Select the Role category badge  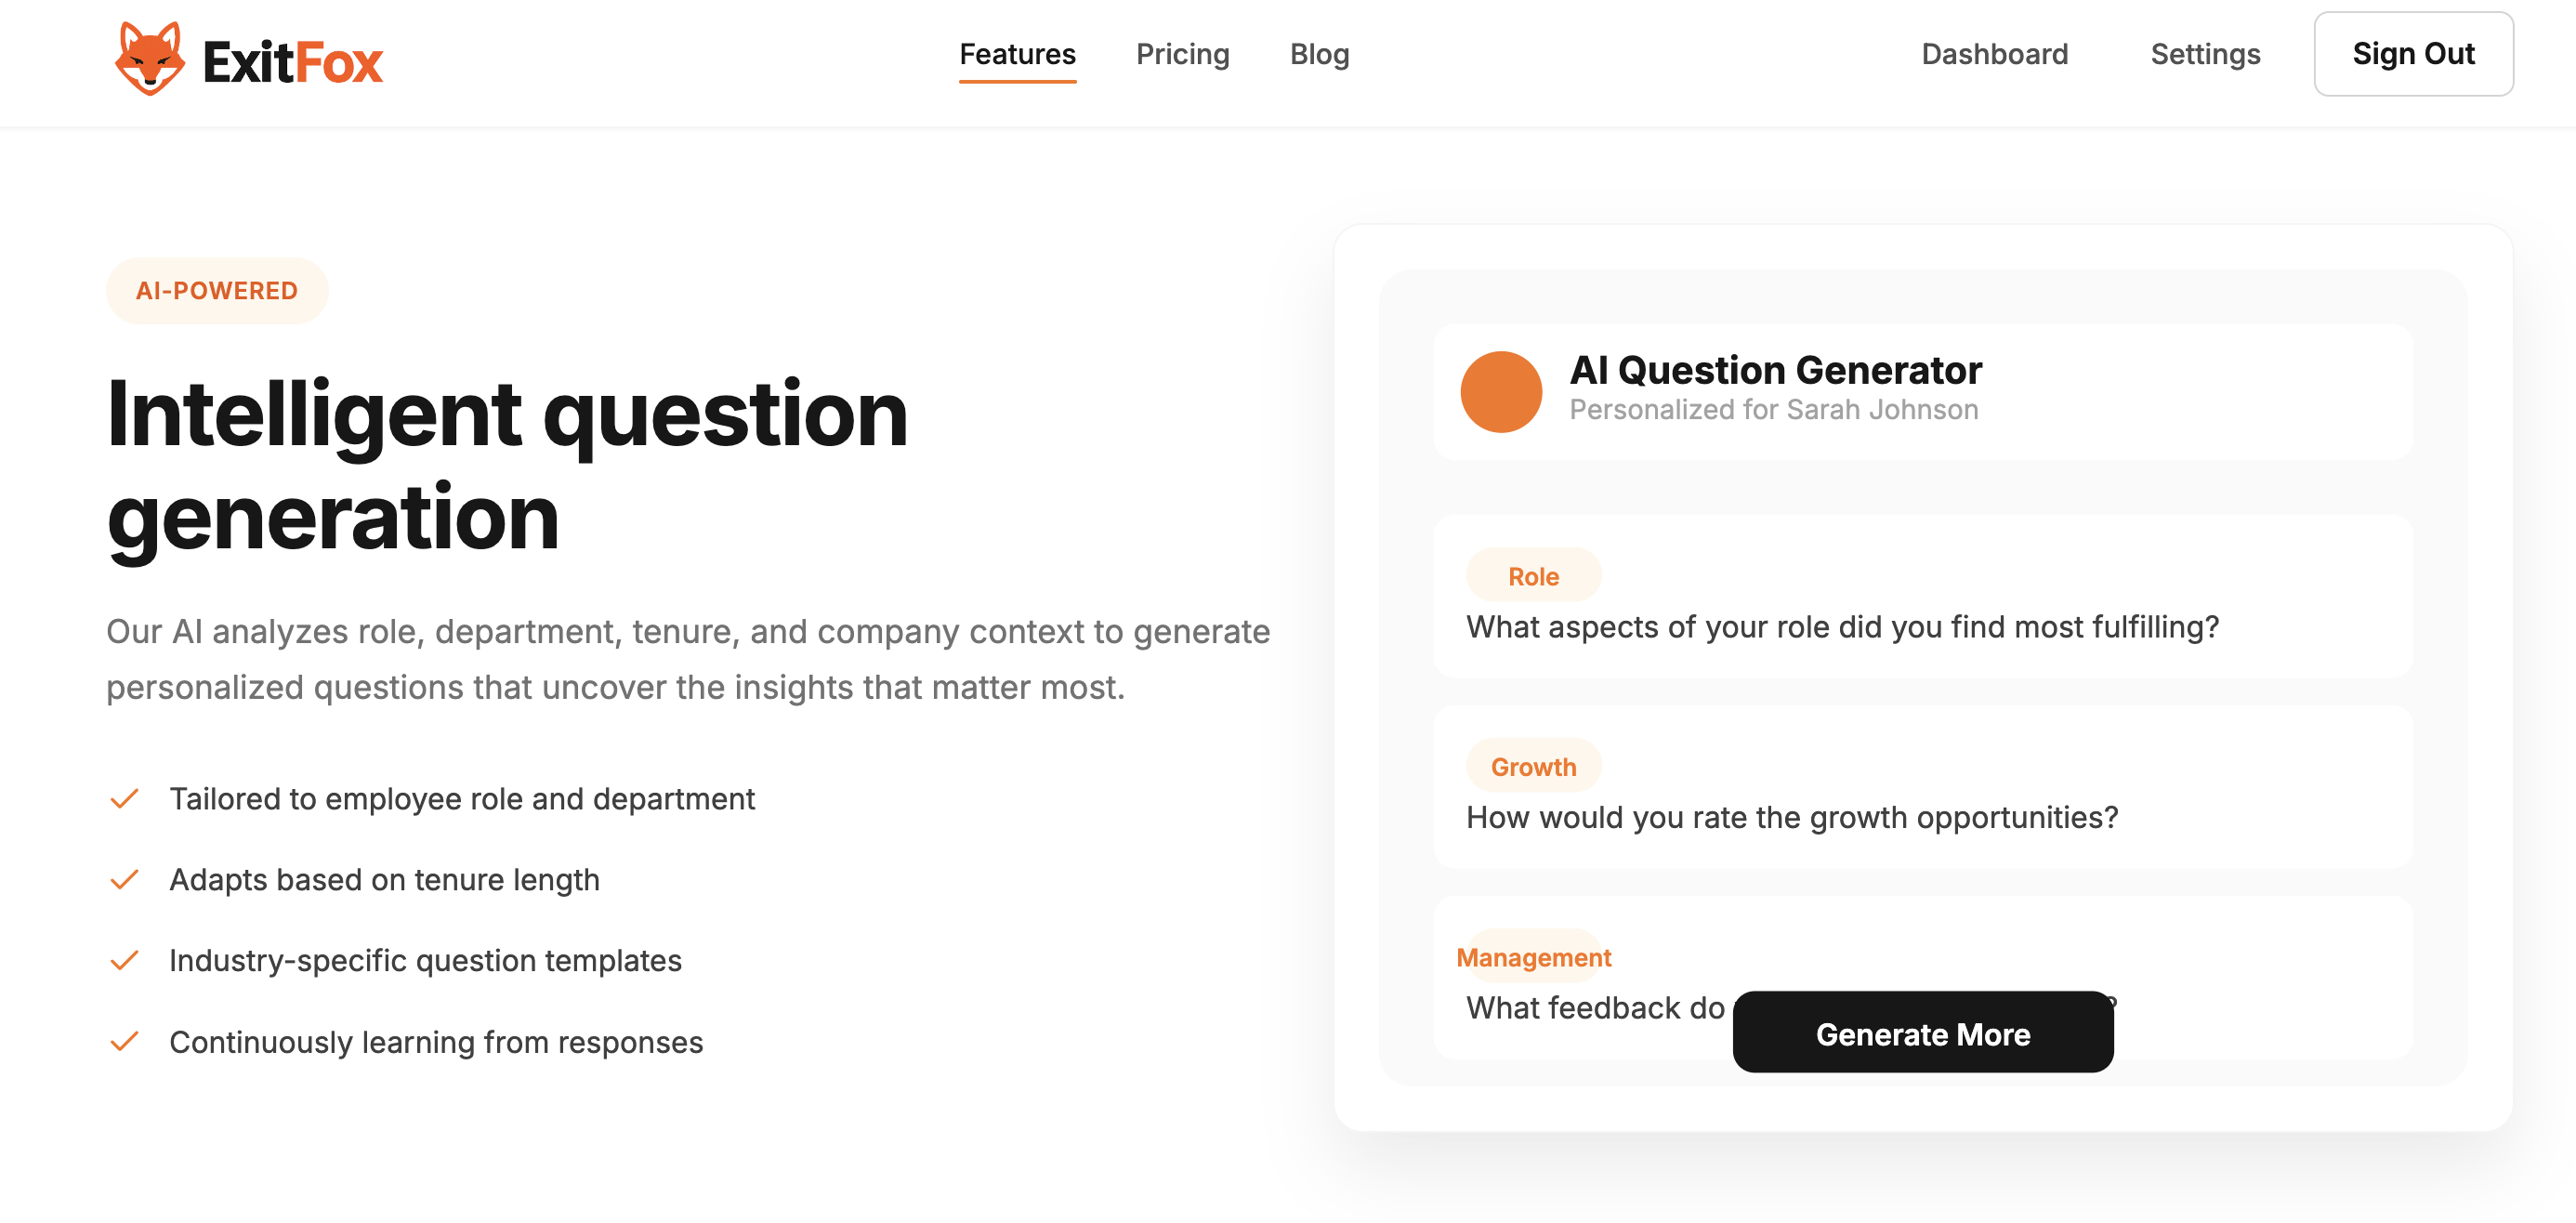1532,575
